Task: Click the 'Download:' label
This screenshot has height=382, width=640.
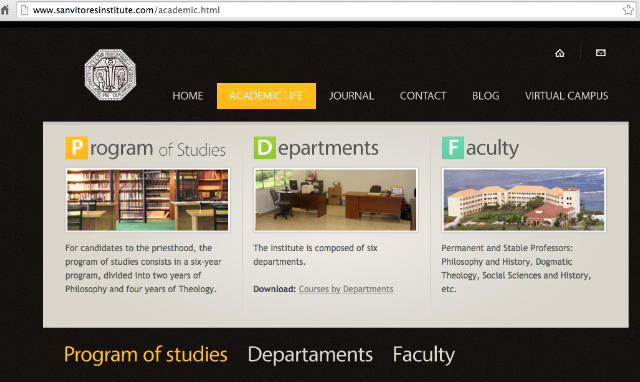Action: 274,289
